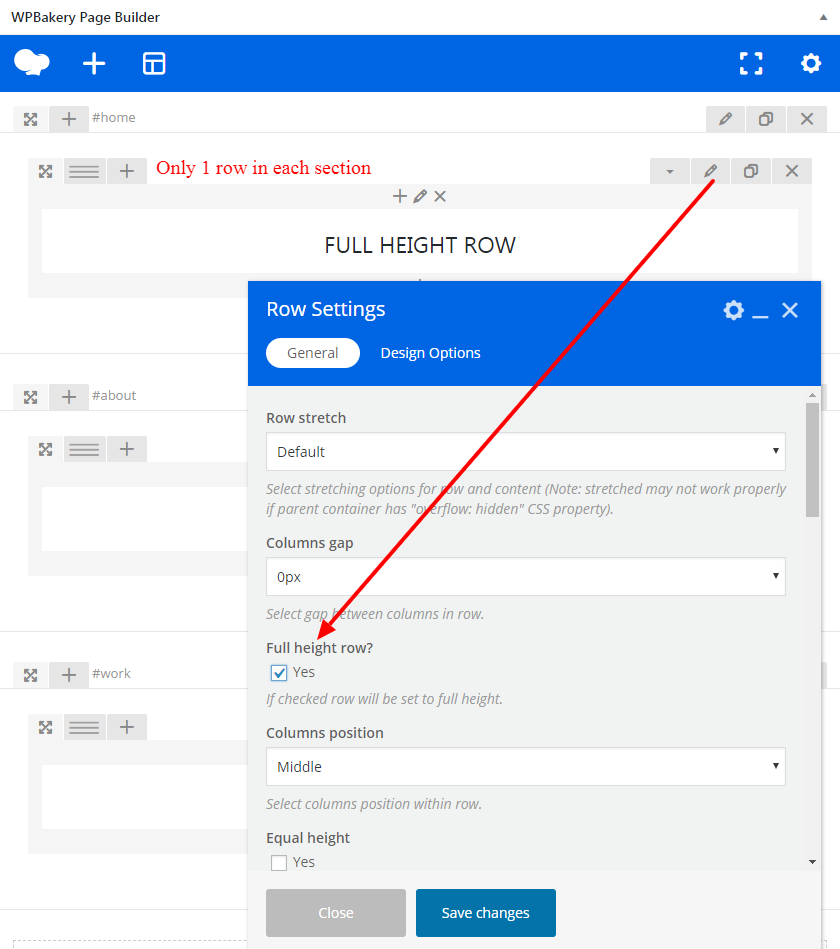The height and width of the screenshot is (949, 840).
Task: Click the Row Settings panel scrollbar
Action: [x=812, y=460]
